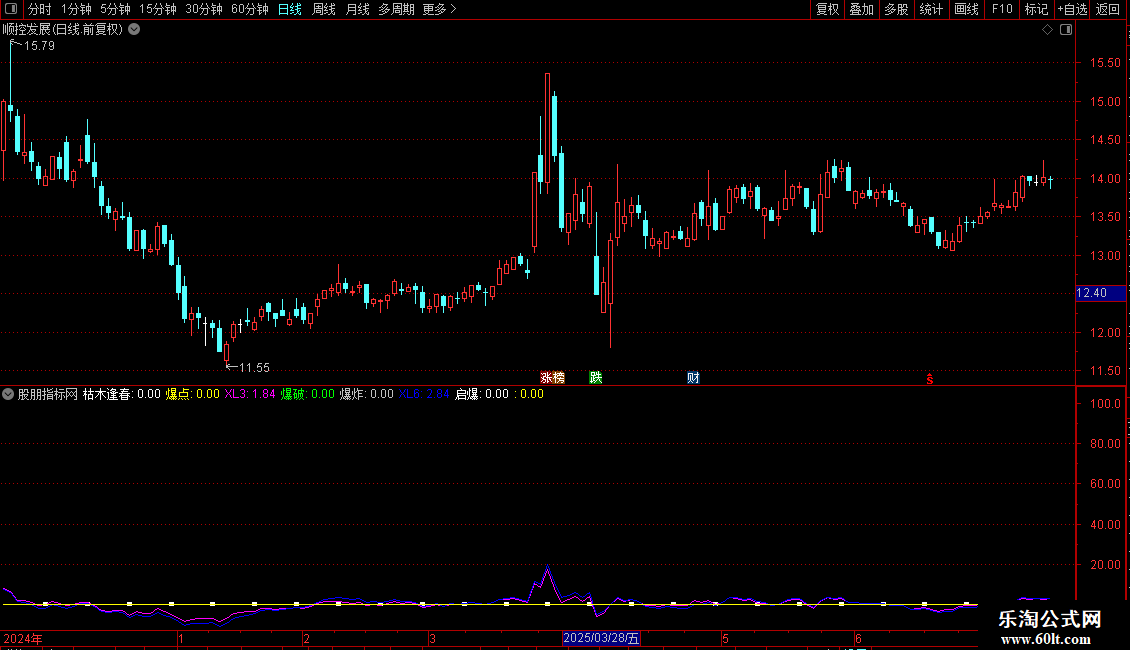Click the 2024年 label on the time axis
The image size is (1130, 650).
click(23, 638)
